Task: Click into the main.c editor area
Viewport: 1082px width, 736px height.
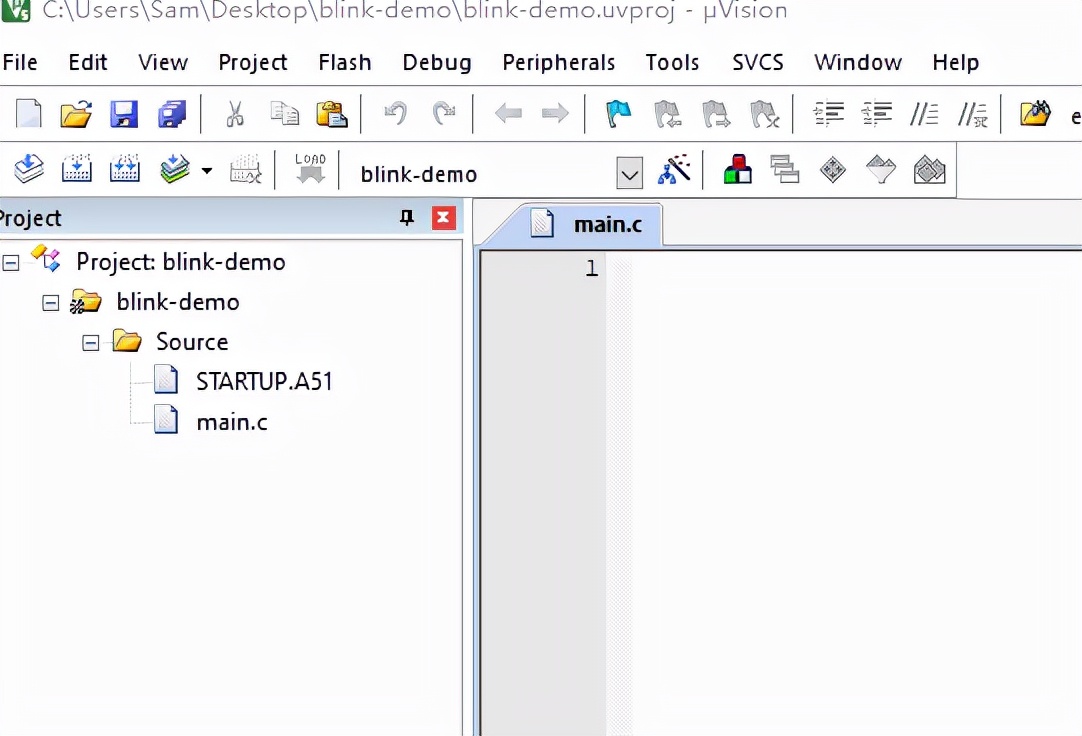Action: [x=856, y=493]
